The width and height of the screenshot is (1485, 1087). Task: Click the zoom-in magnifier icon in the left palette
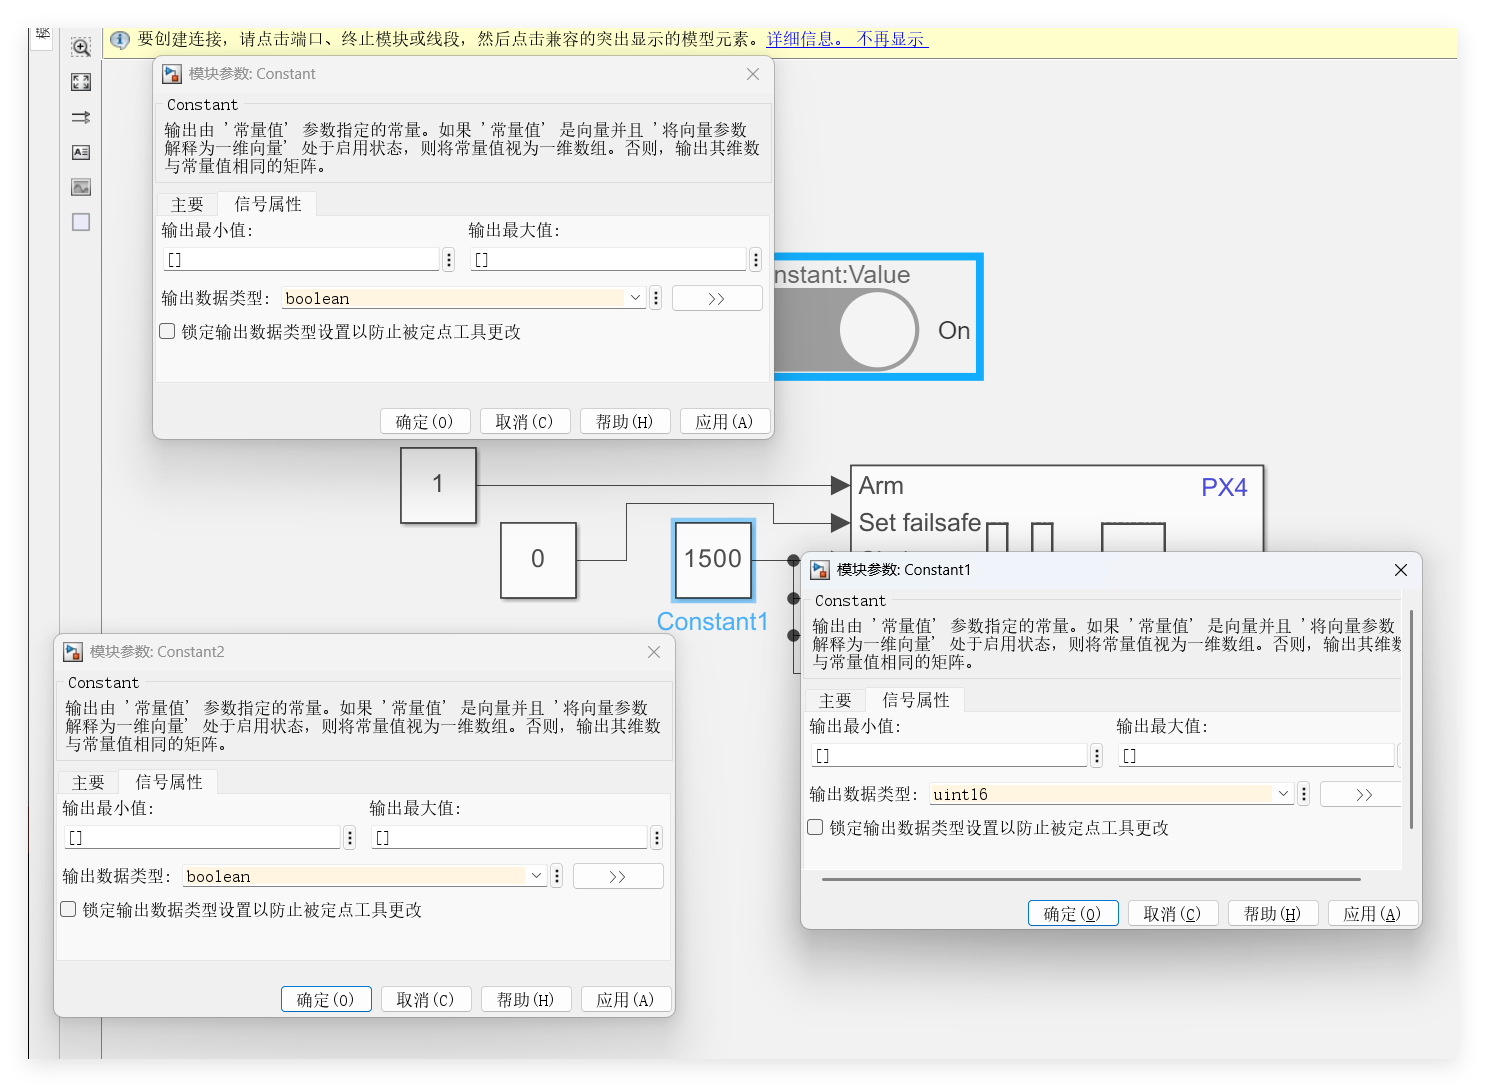click(x=81, y=47)
